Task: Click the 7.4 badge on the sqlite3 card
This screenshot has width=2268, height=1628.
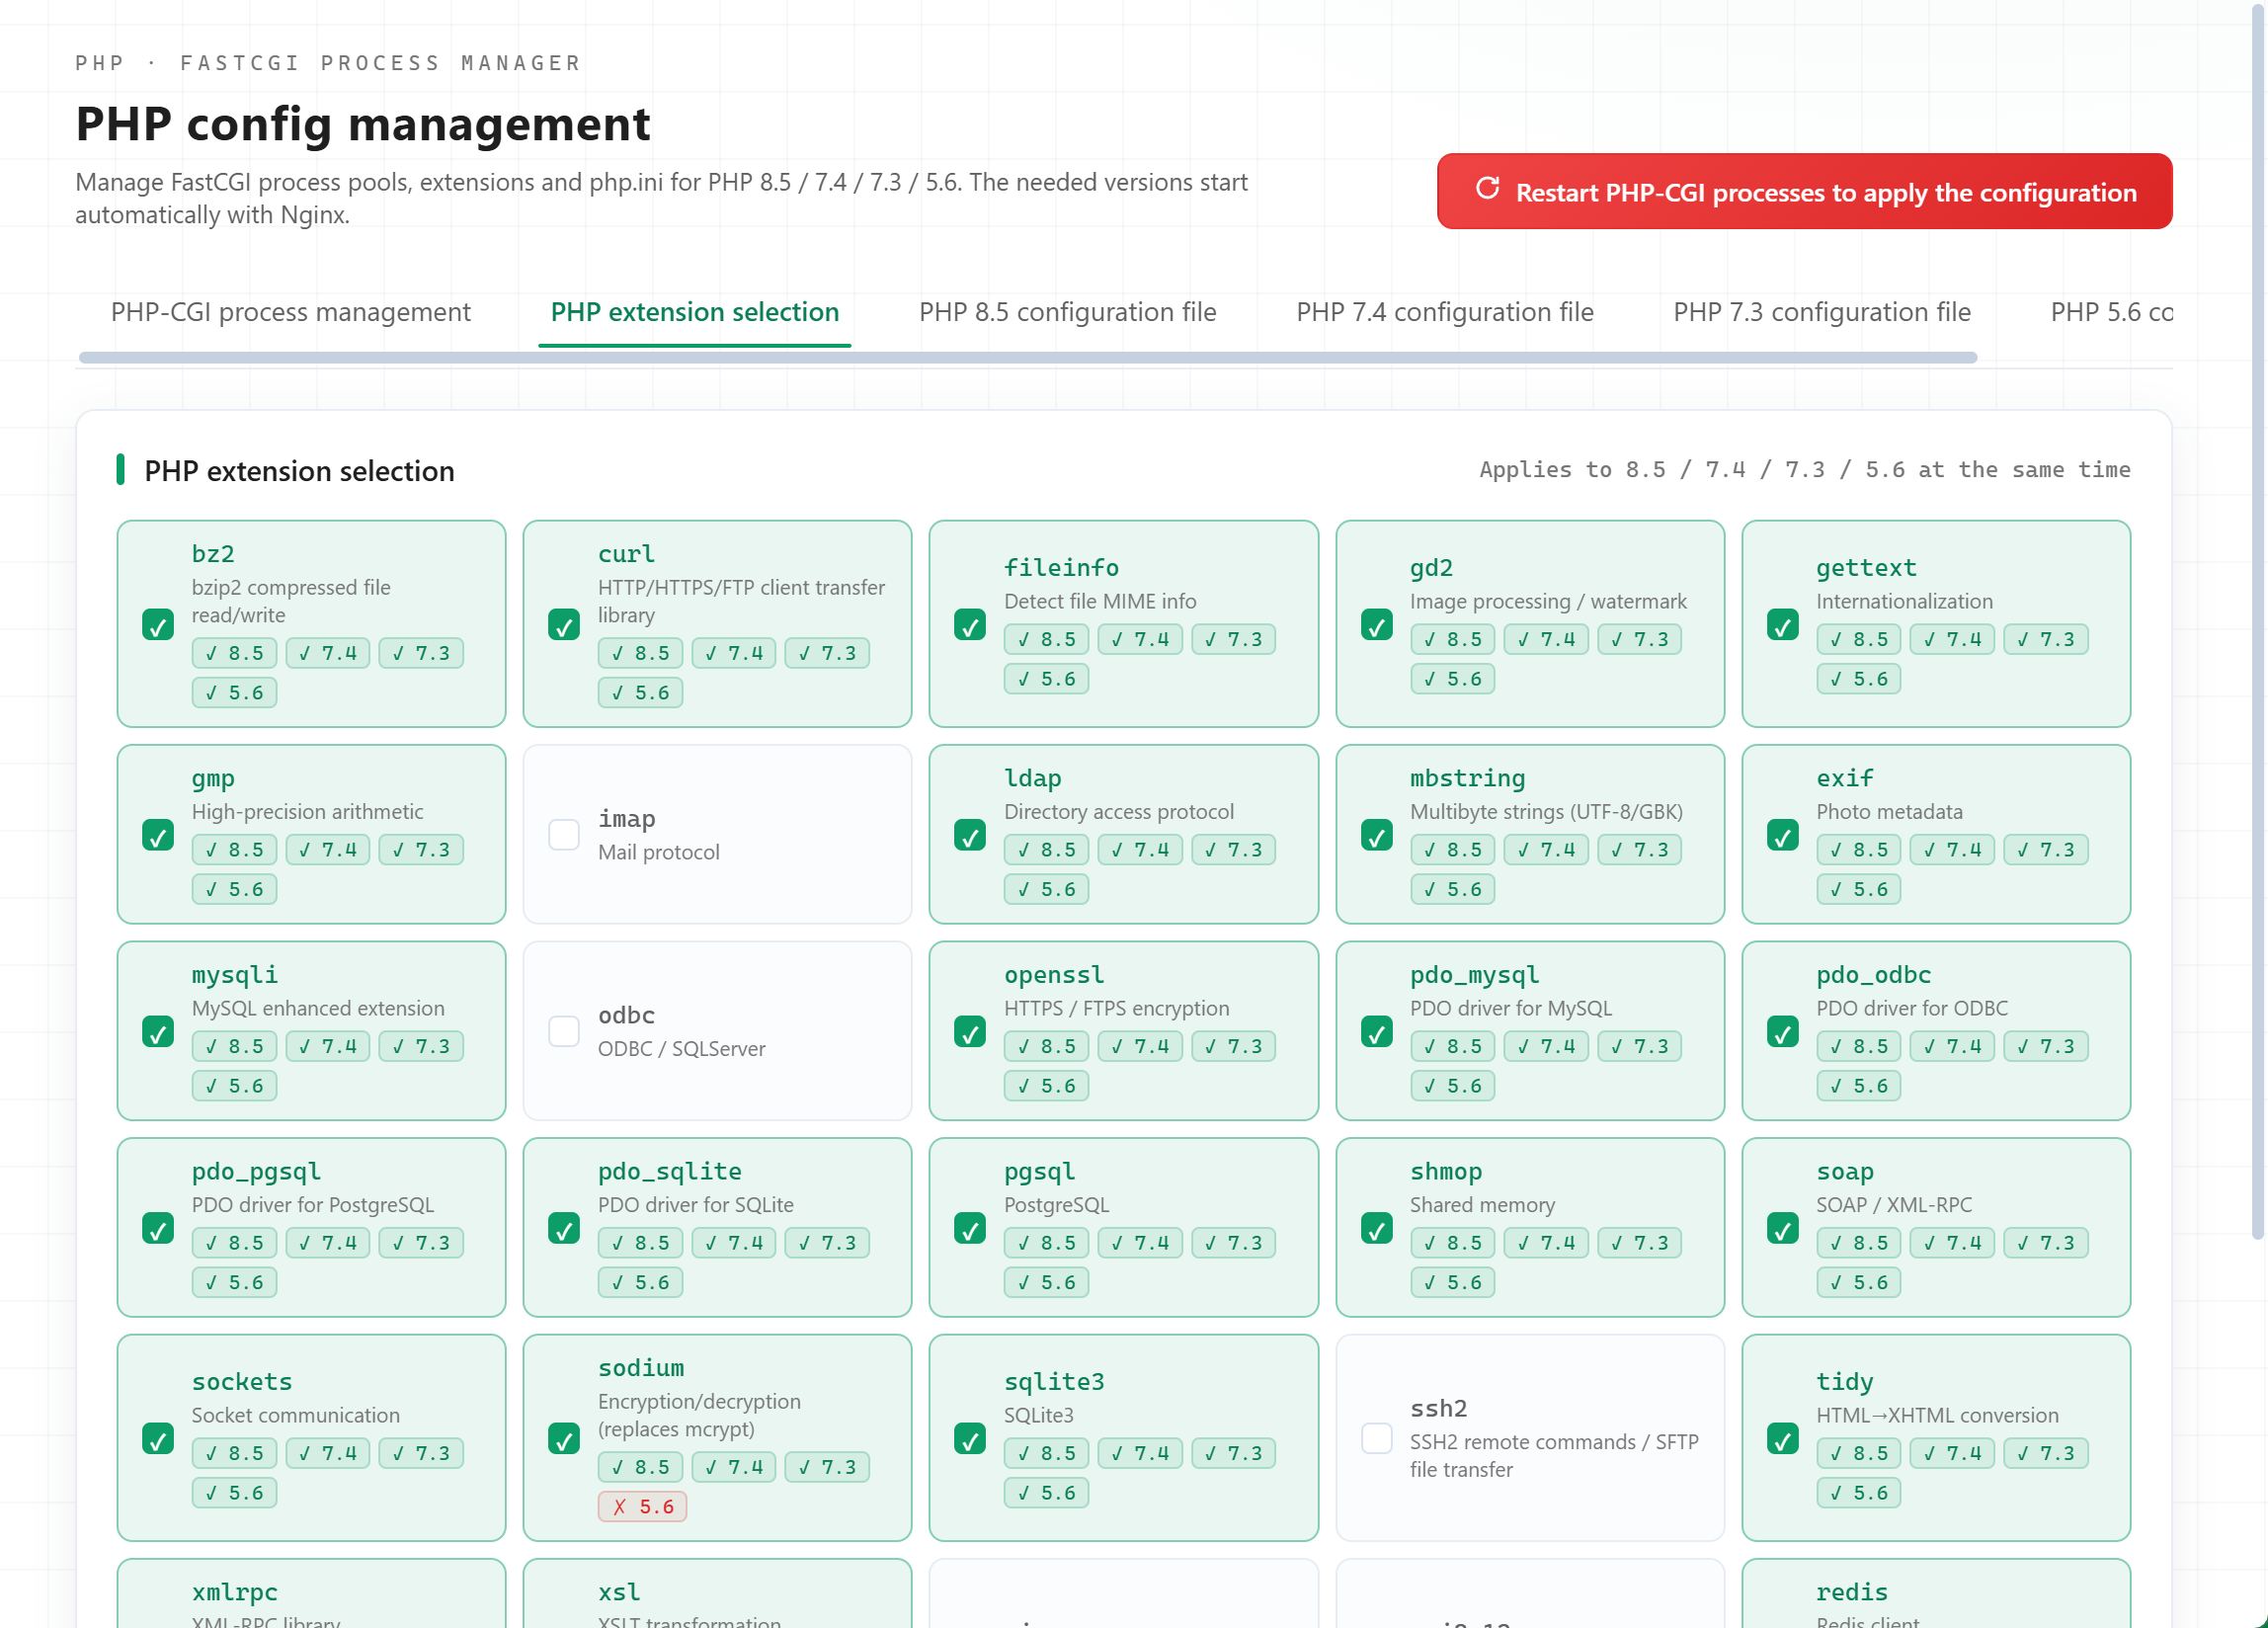Action: click(1140, 1453)
